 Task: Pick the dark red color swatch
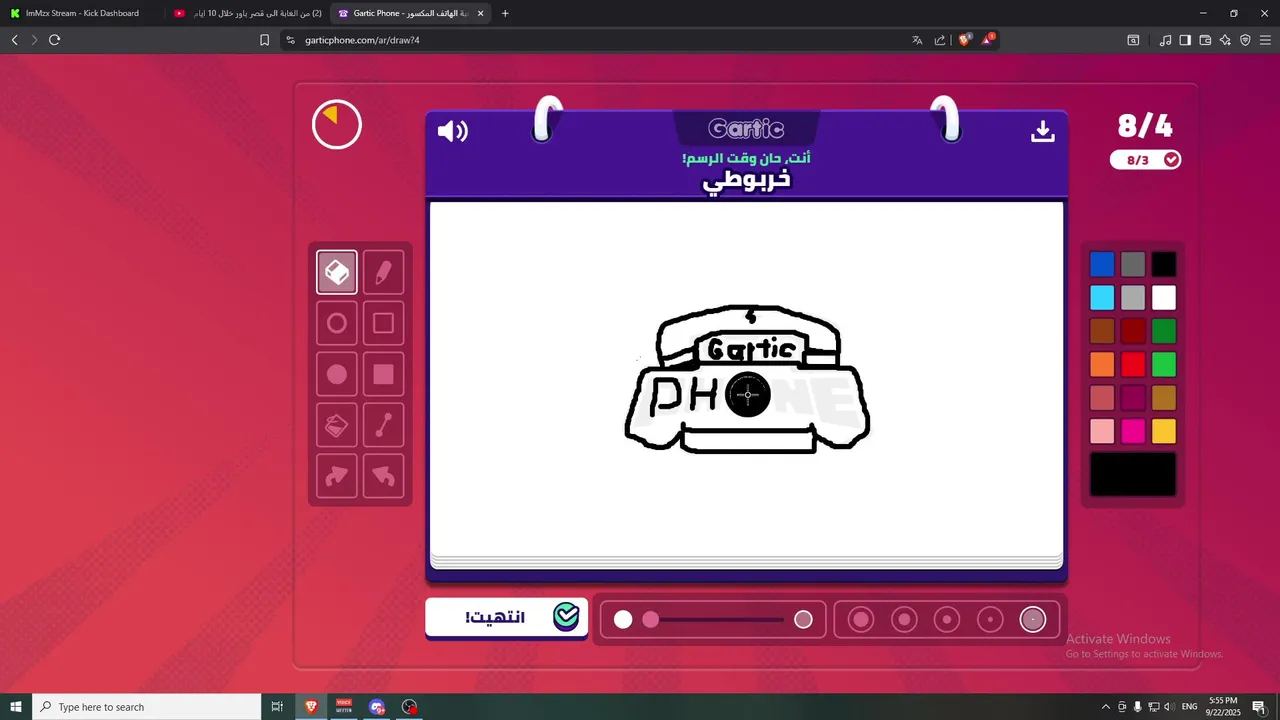[x=1133, y=331]
